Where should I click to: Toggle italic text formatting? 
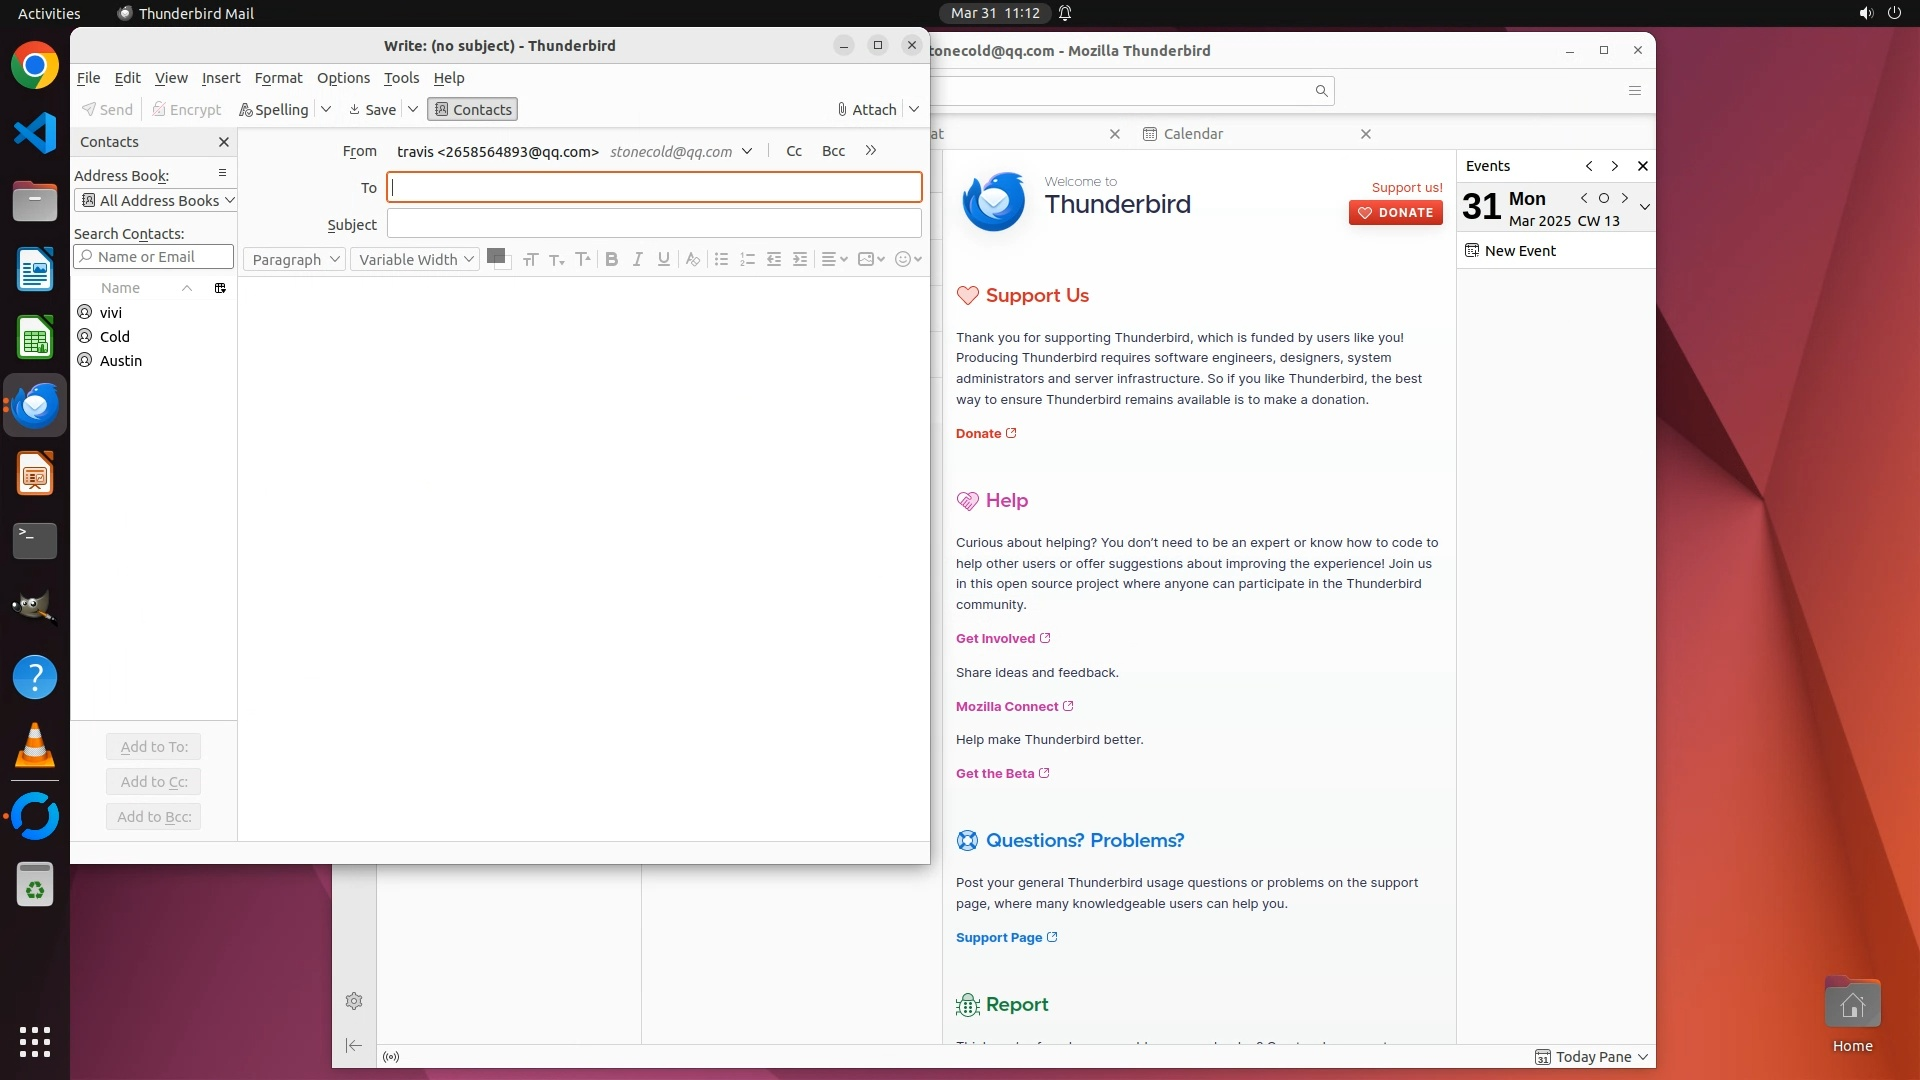click(x=637, y=259)
